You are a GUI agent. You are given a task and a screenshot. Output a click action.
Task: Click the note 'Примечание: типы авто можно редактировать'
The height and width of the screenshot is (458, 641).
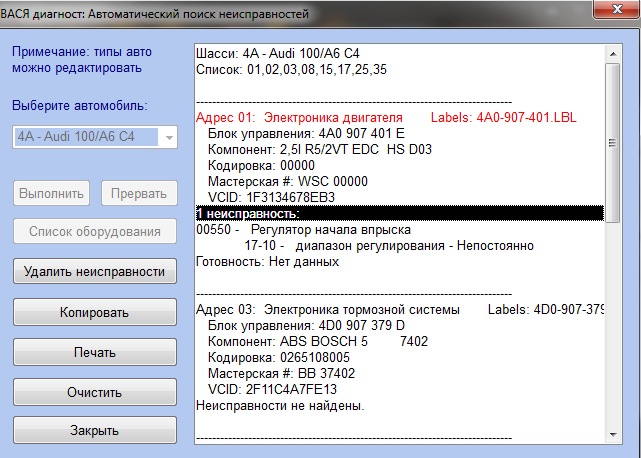pyautogui.click(x=82, y=60)
